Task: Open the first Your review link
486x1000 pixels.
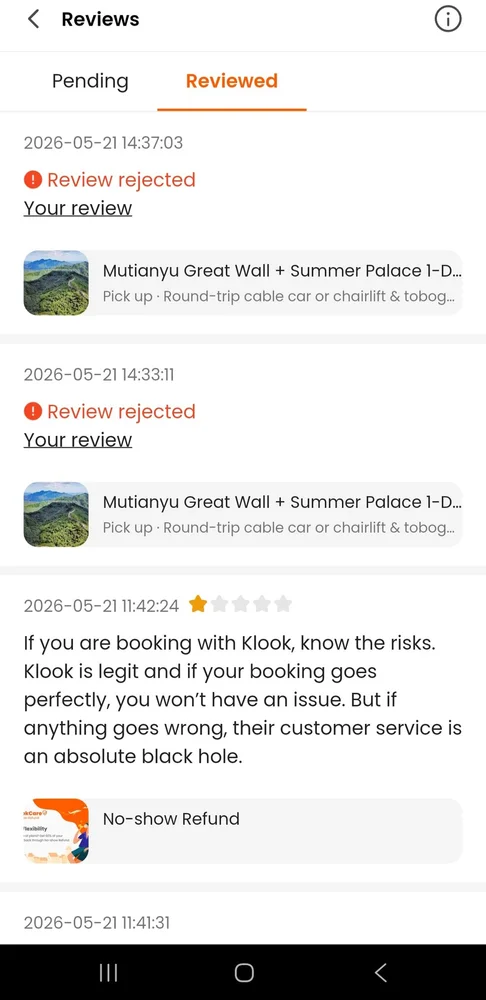Action: click(78, 208)
